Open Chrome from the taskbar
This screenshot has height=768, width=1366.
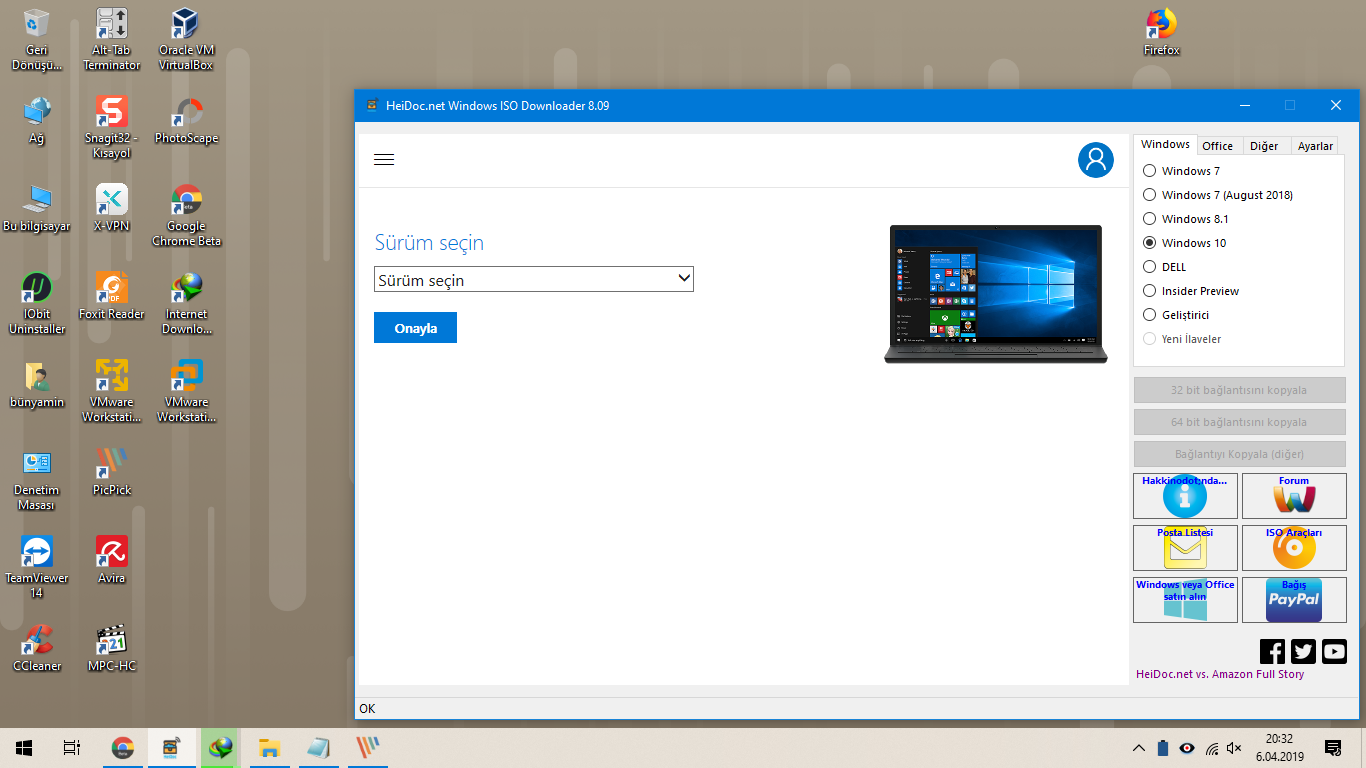[x=123, y=748]
